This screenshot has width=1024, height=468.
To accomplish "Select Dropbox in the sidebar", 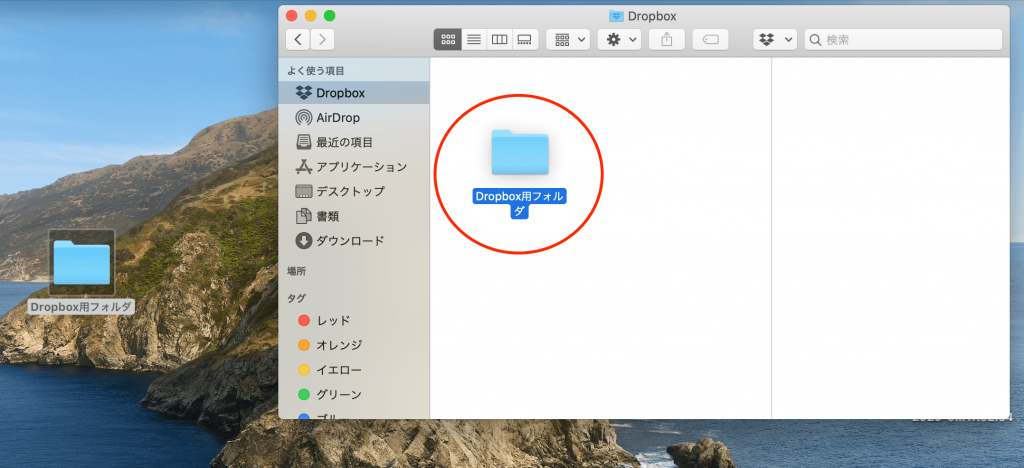I will pos(354,93).
